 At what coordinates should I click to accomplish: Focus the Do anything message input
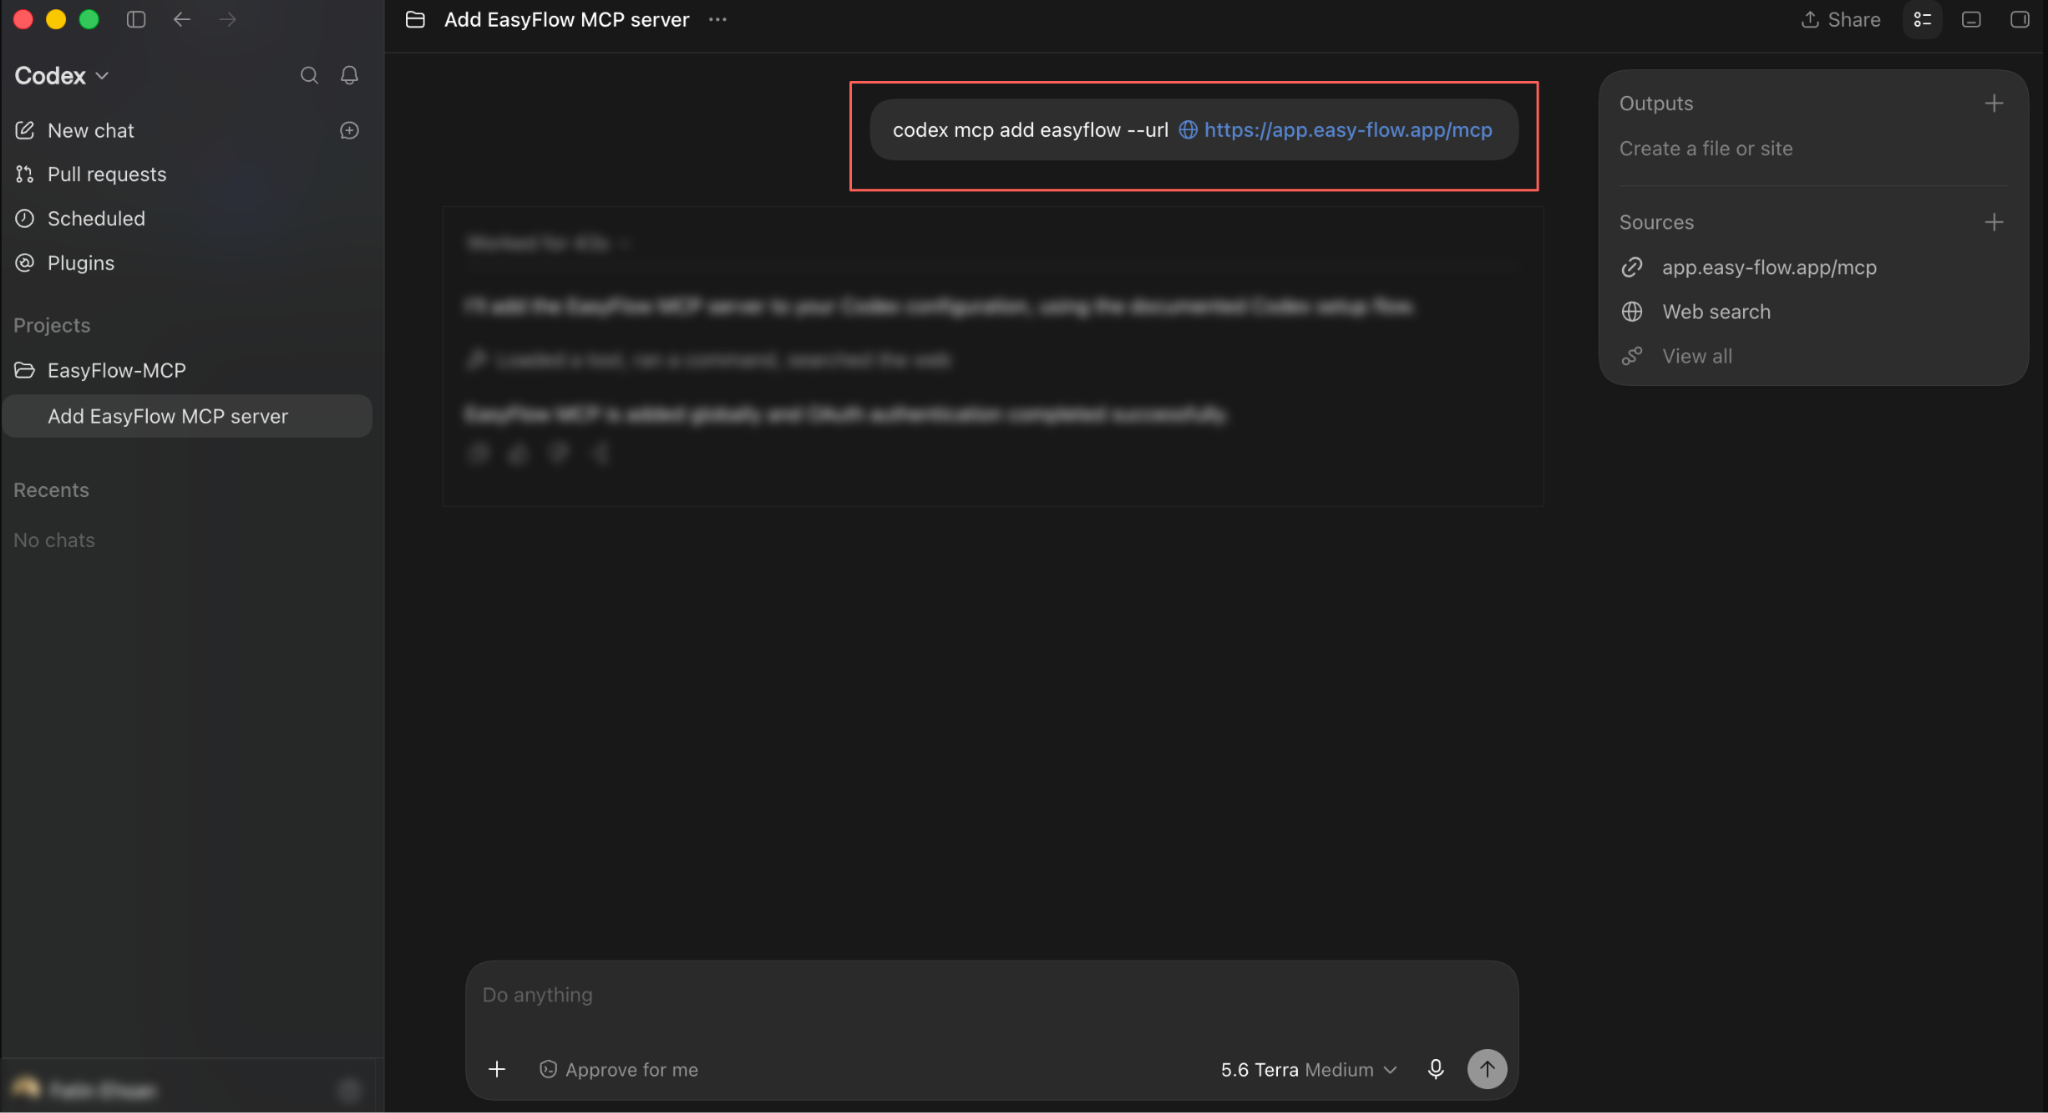pos(991,995)
